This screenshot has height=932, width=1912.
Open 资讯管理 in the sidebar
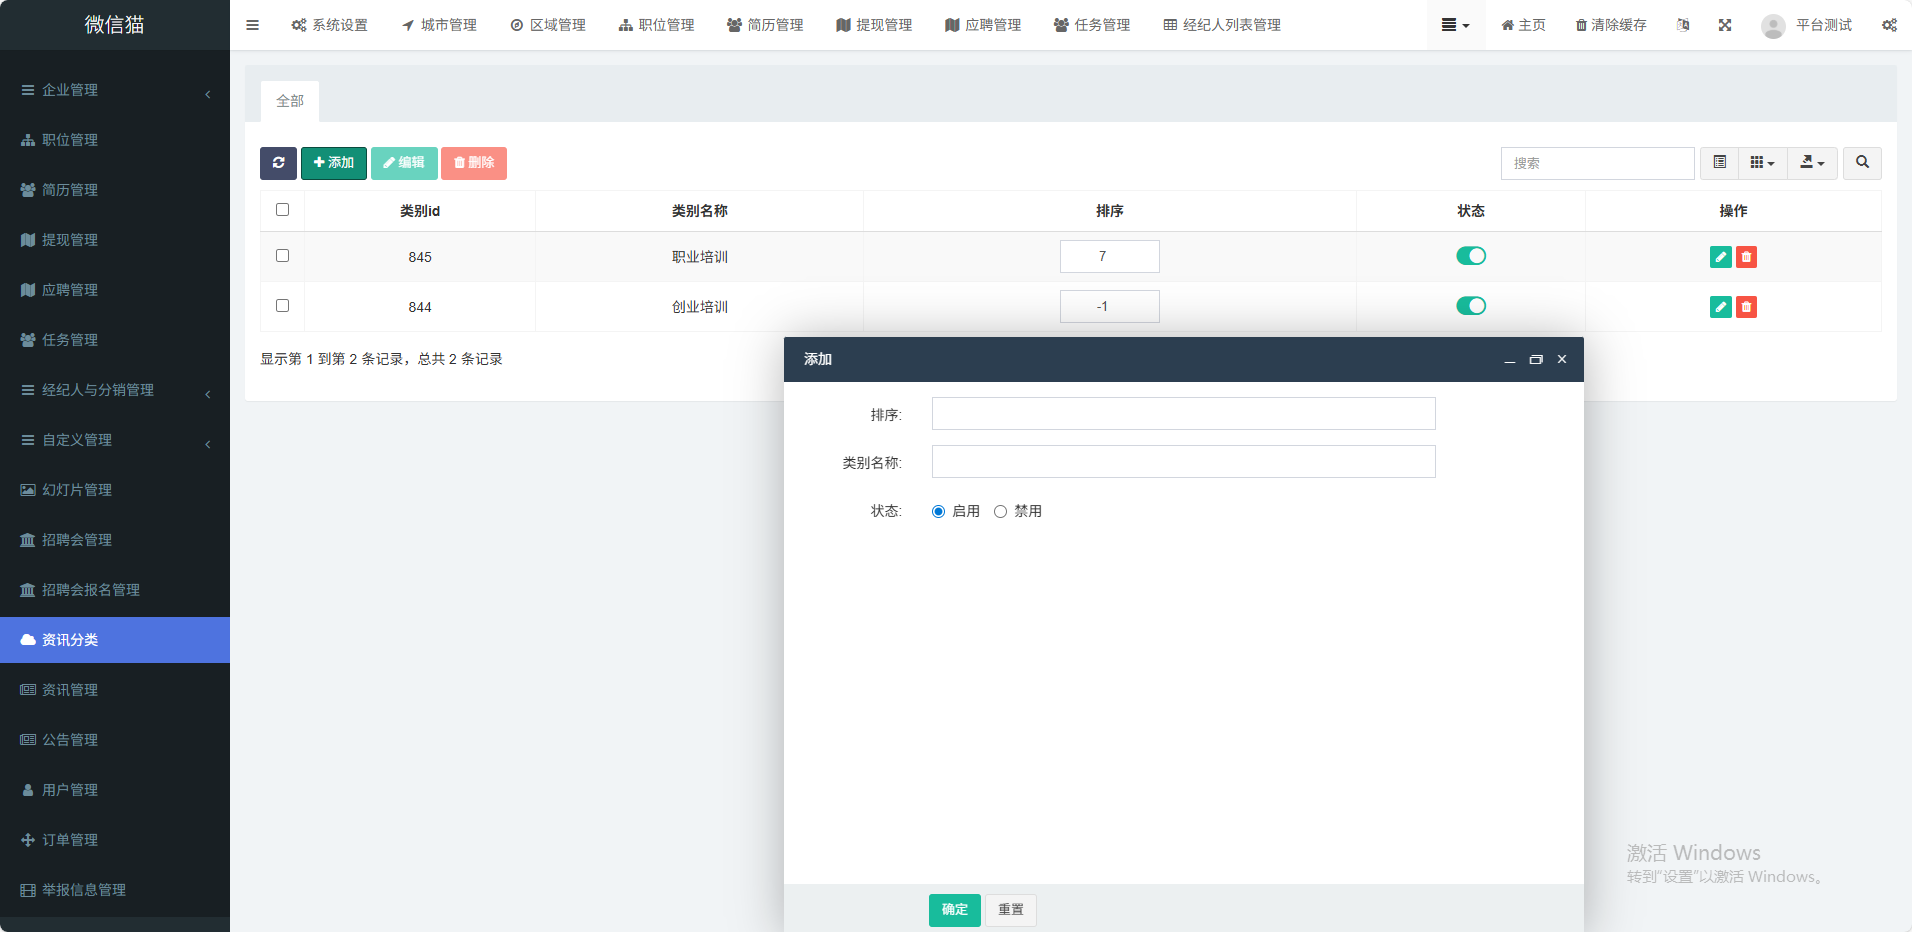point(70,690)
